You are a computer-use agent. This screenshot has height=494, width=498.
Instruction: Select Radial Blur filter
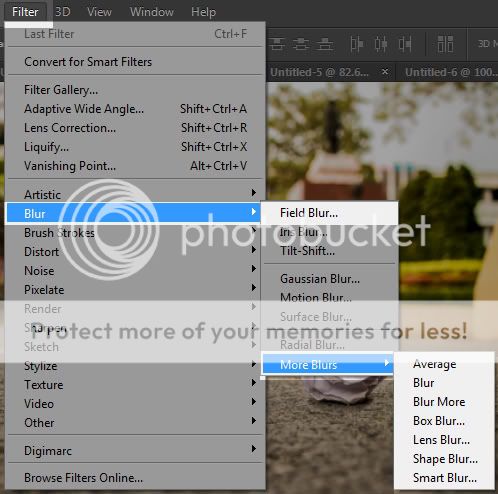coord(330,345)
